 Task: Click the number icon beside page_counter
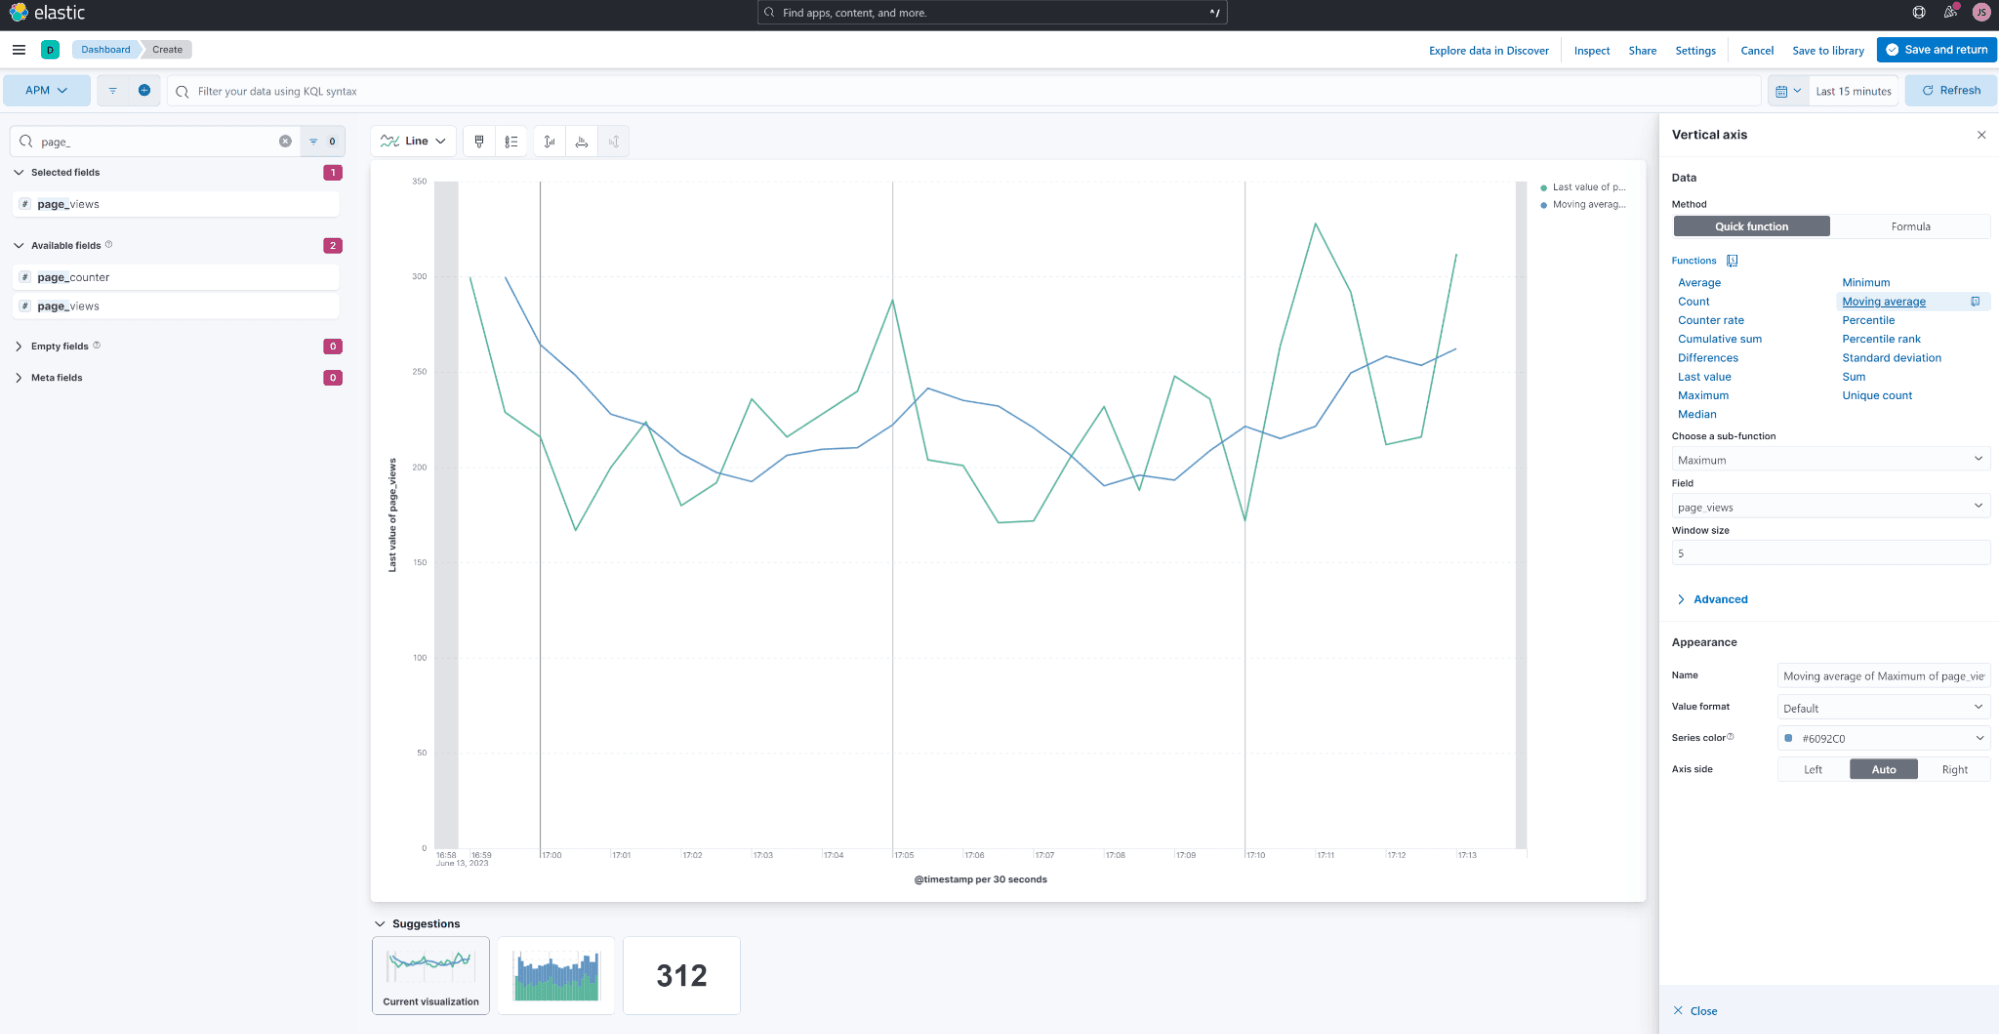pyautogui.click(x=25, y=277)
